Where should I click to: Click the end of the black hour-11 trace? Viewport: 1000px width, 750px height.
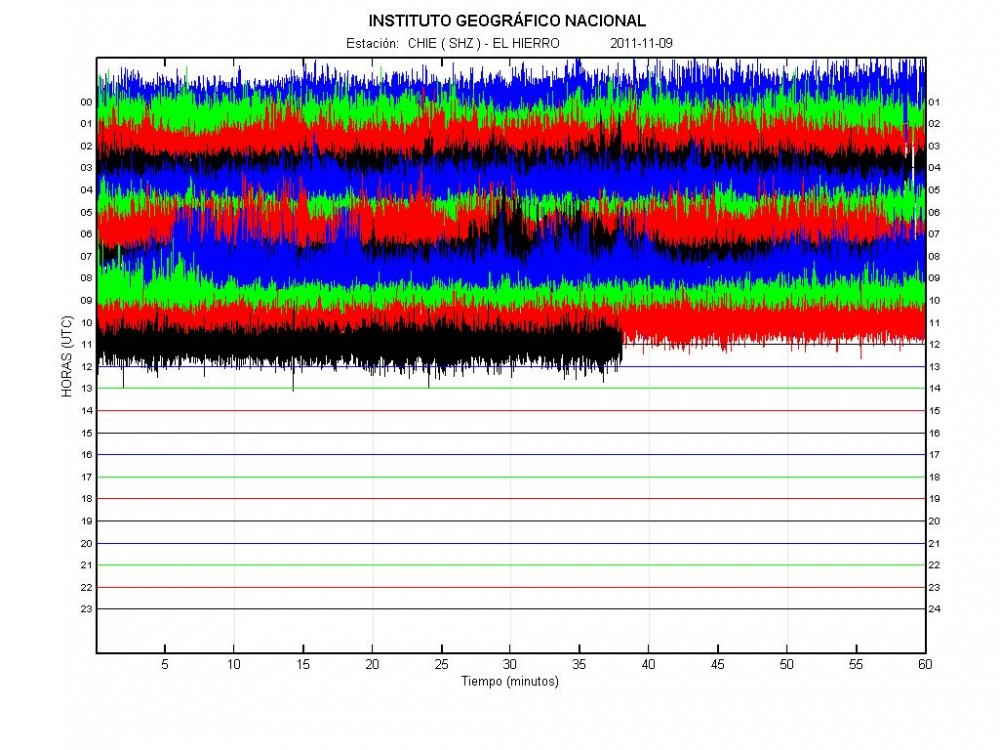(621, 346)
